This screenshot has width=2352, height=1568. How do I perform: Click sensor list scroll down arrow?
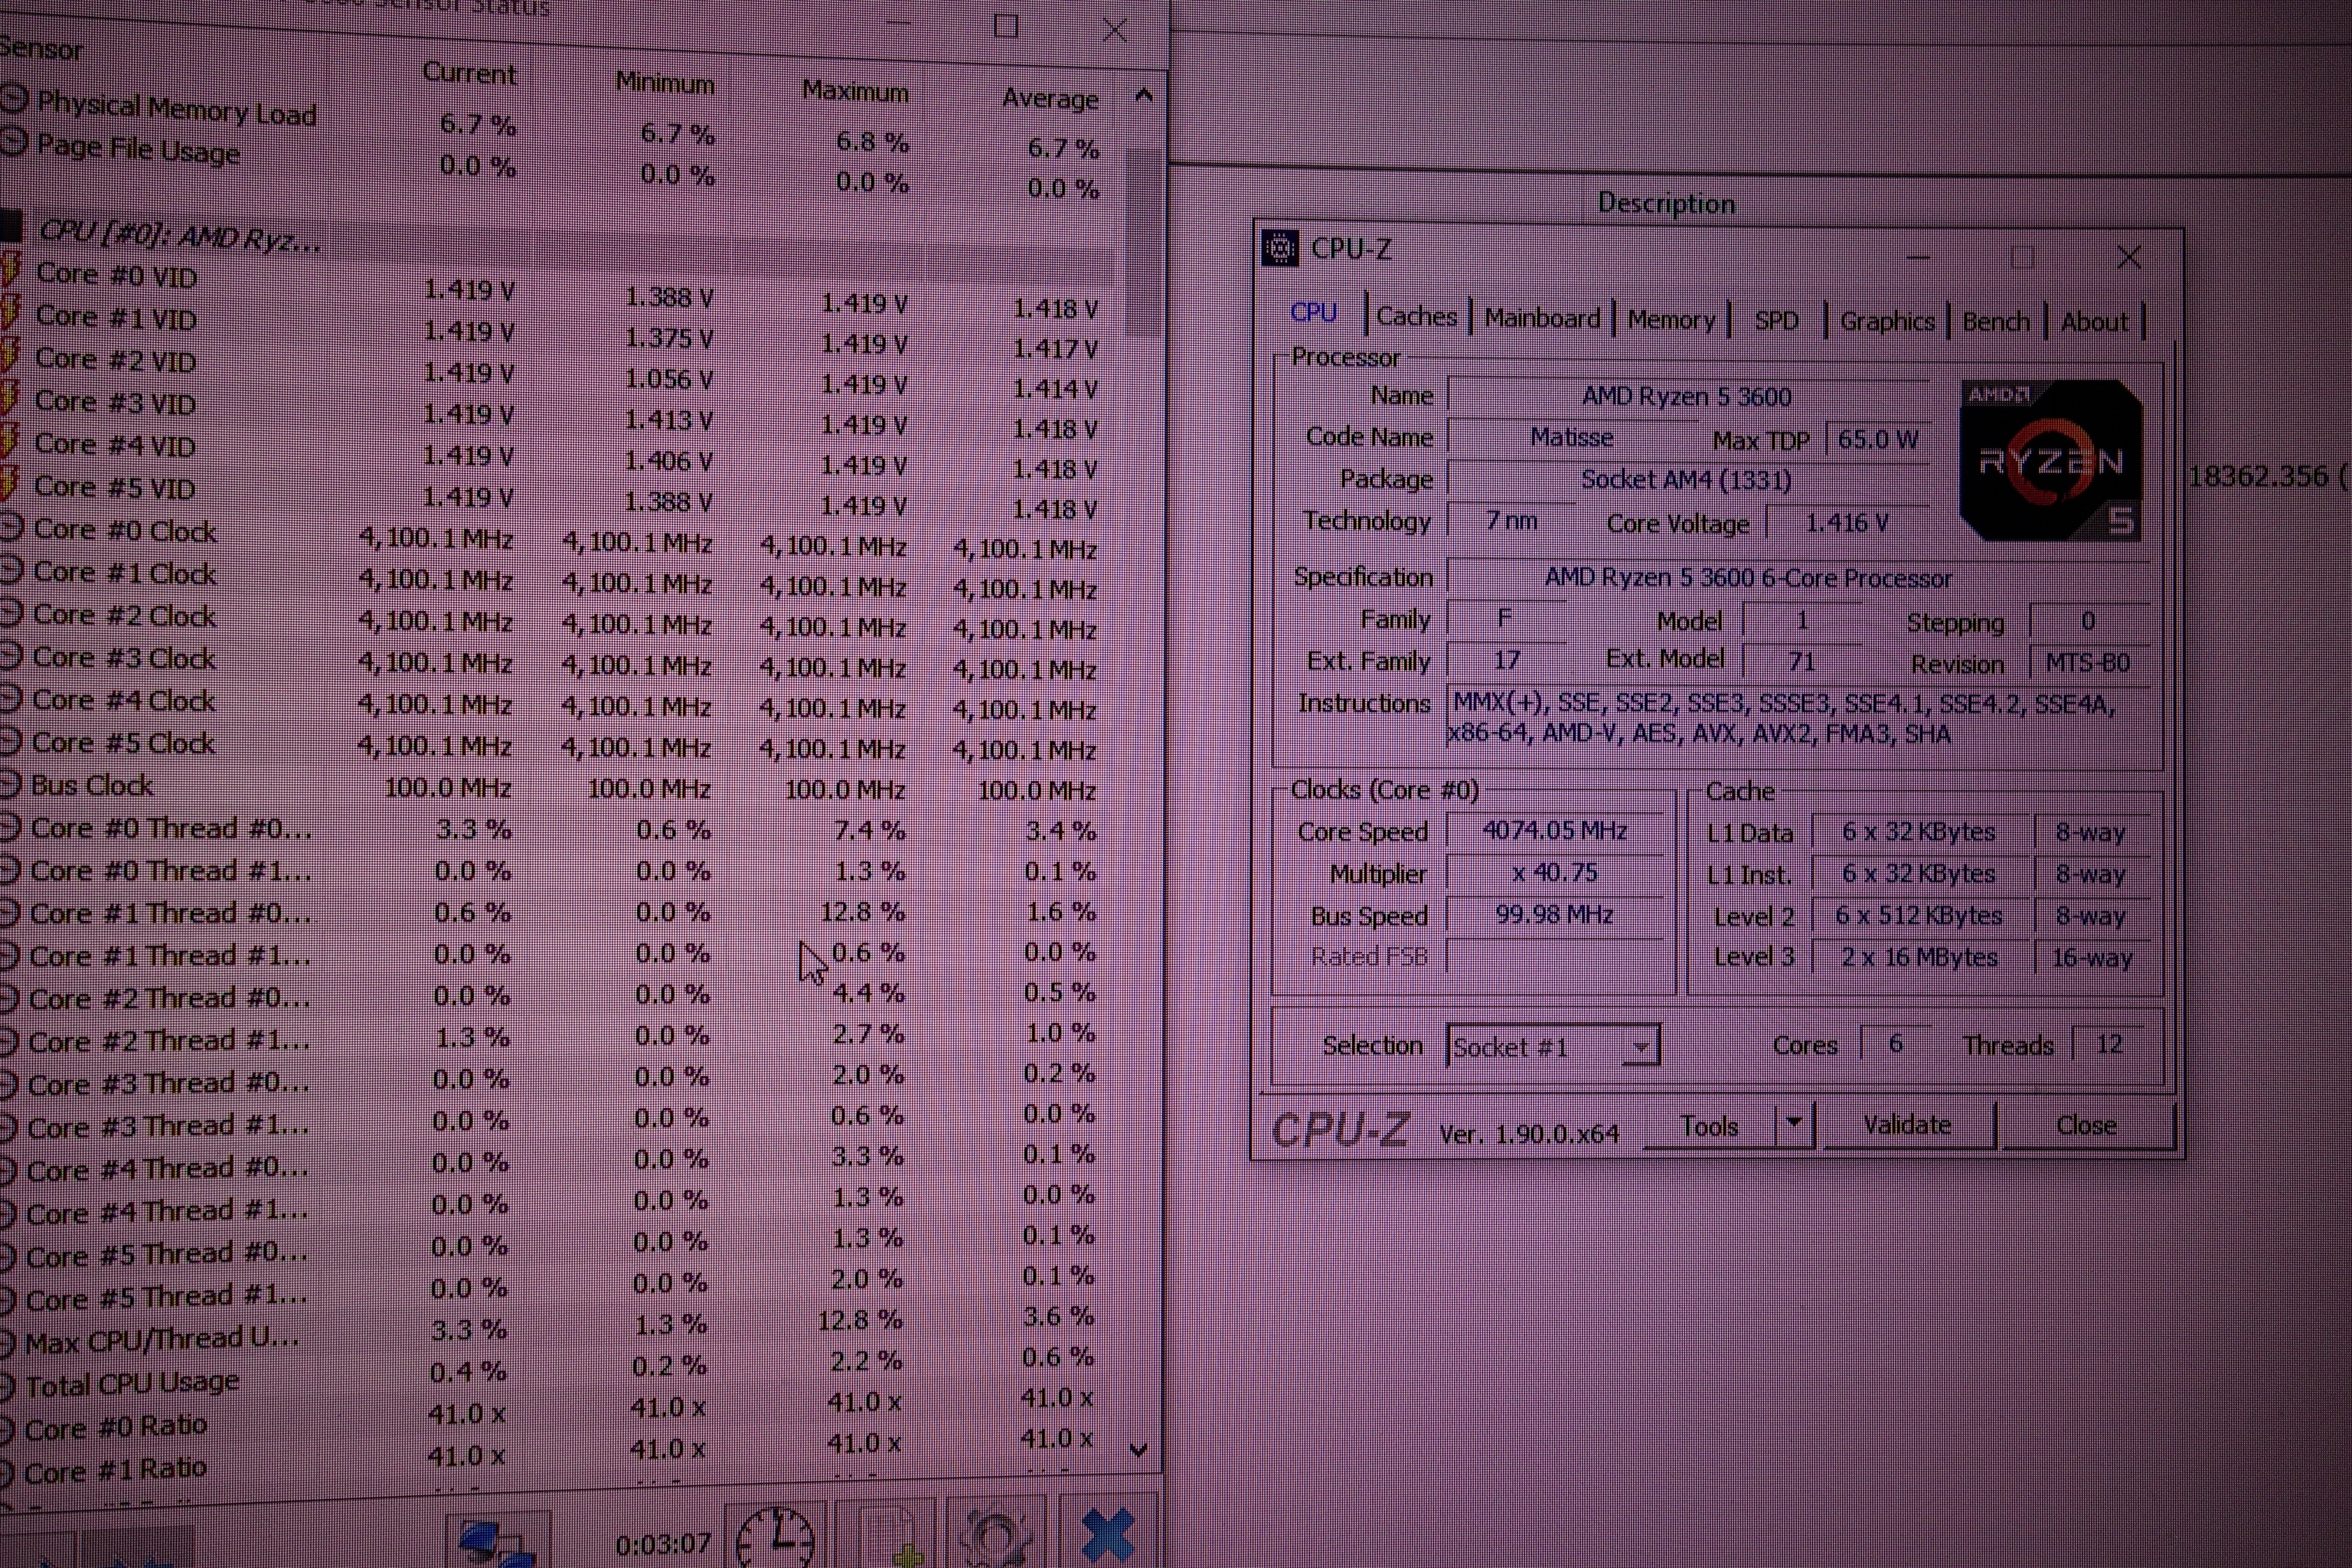[x=1138, y=1449]
